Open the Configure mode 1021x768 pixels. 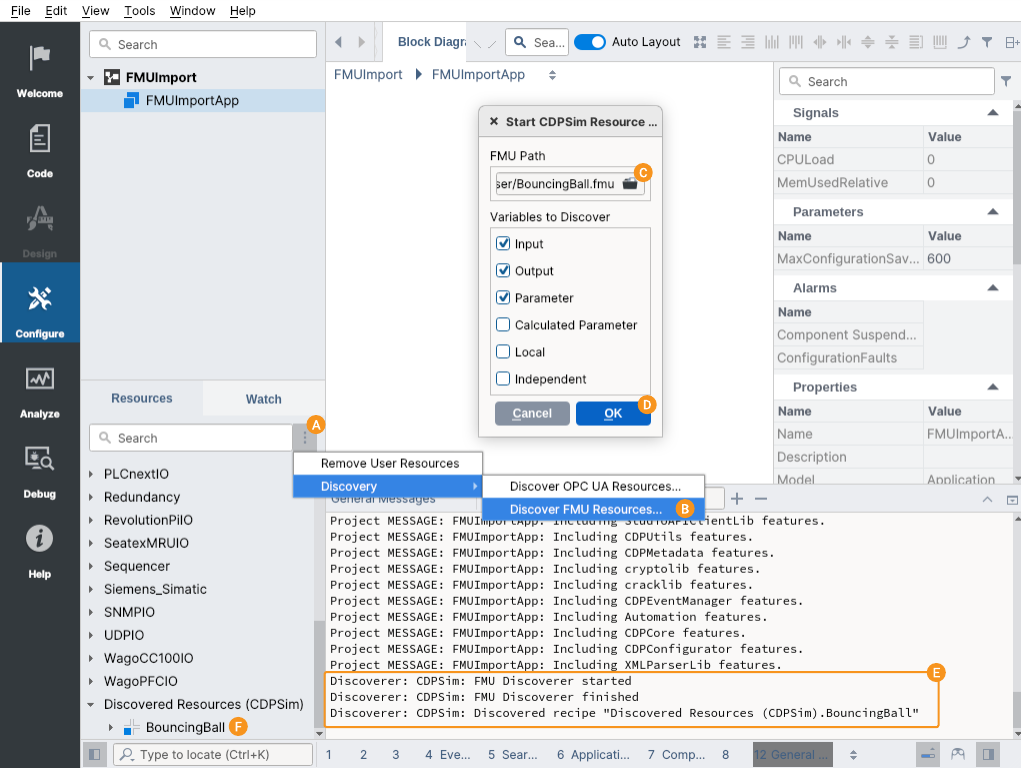tap(40, 303)
